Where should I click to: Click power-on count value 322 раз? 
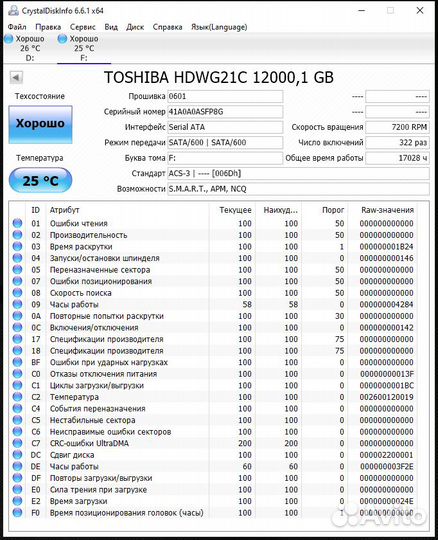tap(397, 143)
